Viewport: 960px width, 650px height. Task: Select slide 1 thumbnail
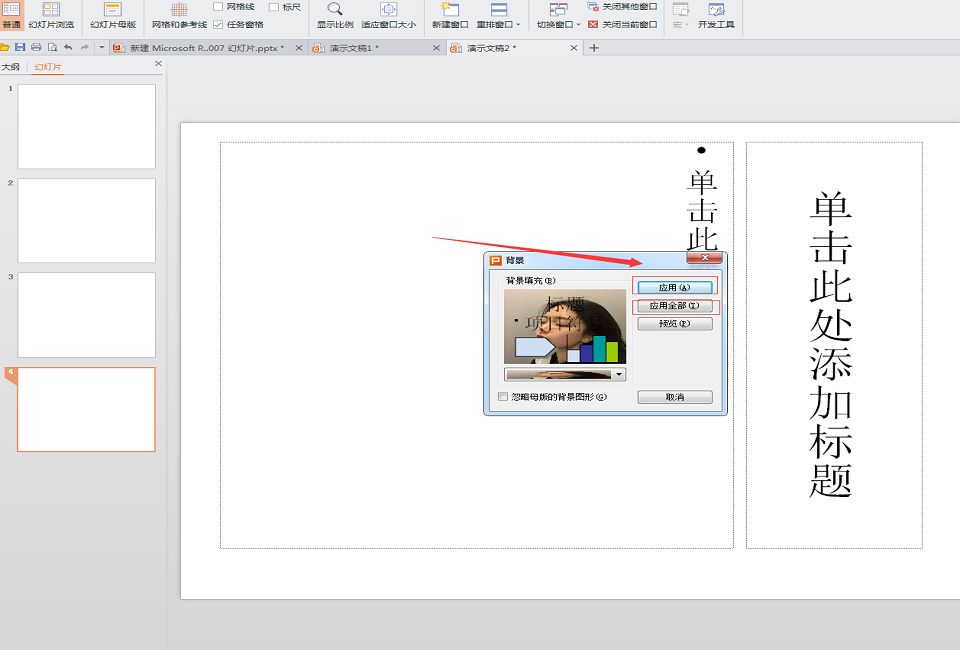pyautogui.click(x=86, y=126)
